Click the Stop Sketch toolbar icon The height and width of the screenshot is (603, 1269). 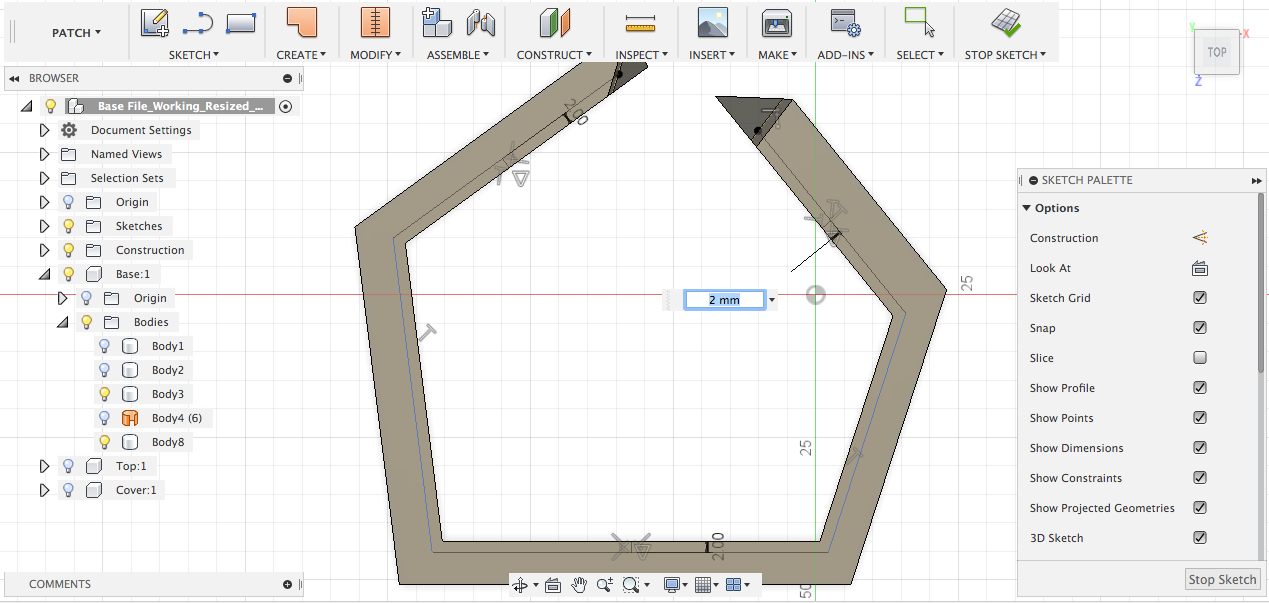1006,22
